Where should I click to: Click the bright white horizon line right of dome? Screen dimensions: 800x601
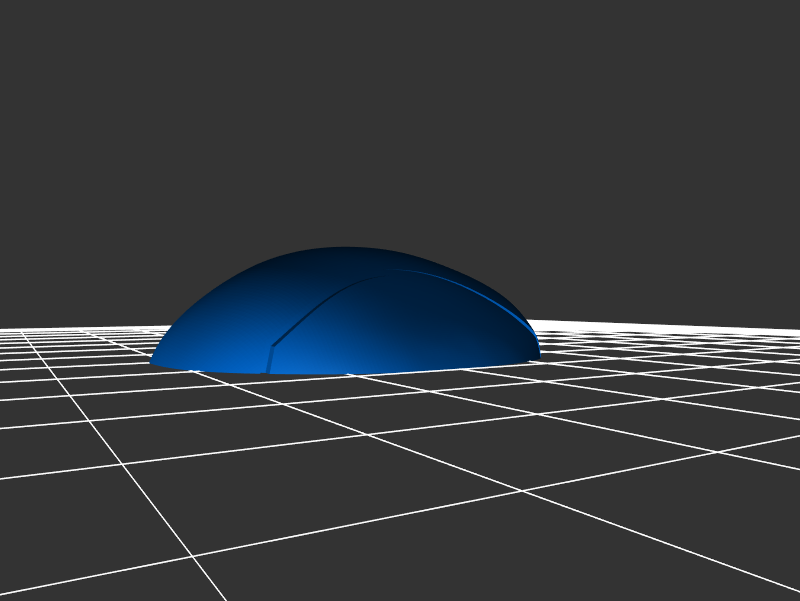click(x=660, y=325)
